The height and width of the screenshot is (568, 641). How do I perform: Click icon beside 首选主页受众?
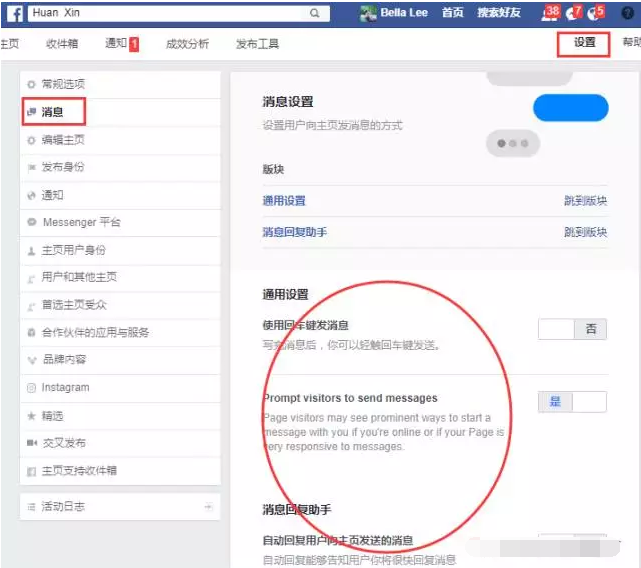(31, 306)
